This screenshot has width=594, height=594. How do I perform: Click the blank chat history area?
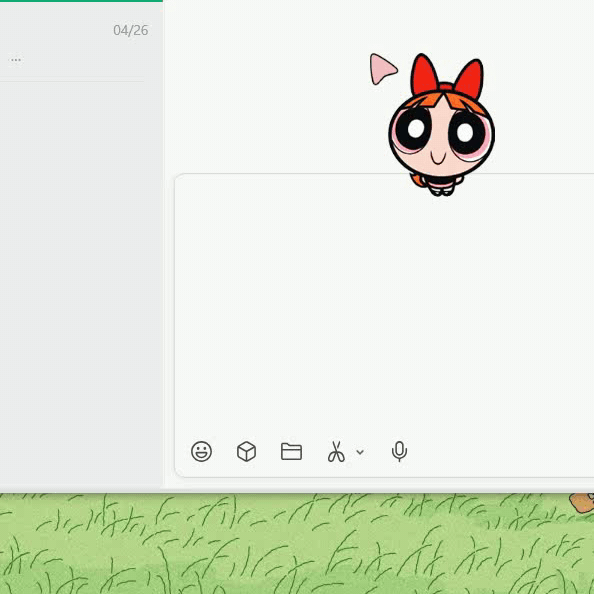click(x=265, y=87)
